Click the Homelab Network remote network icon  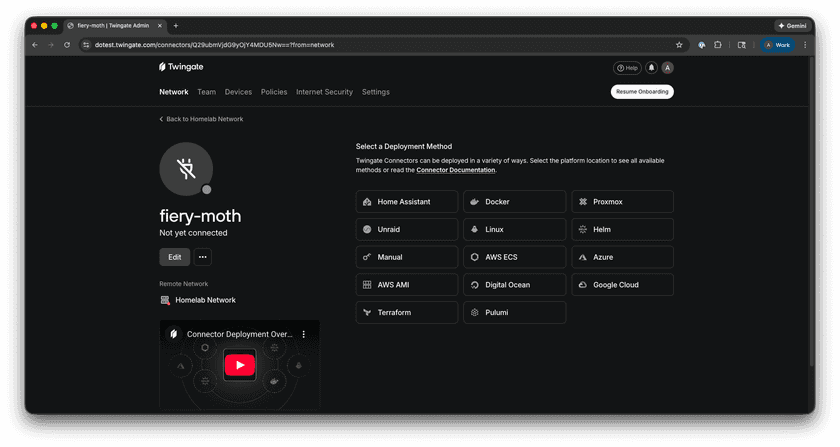point(165,300)
